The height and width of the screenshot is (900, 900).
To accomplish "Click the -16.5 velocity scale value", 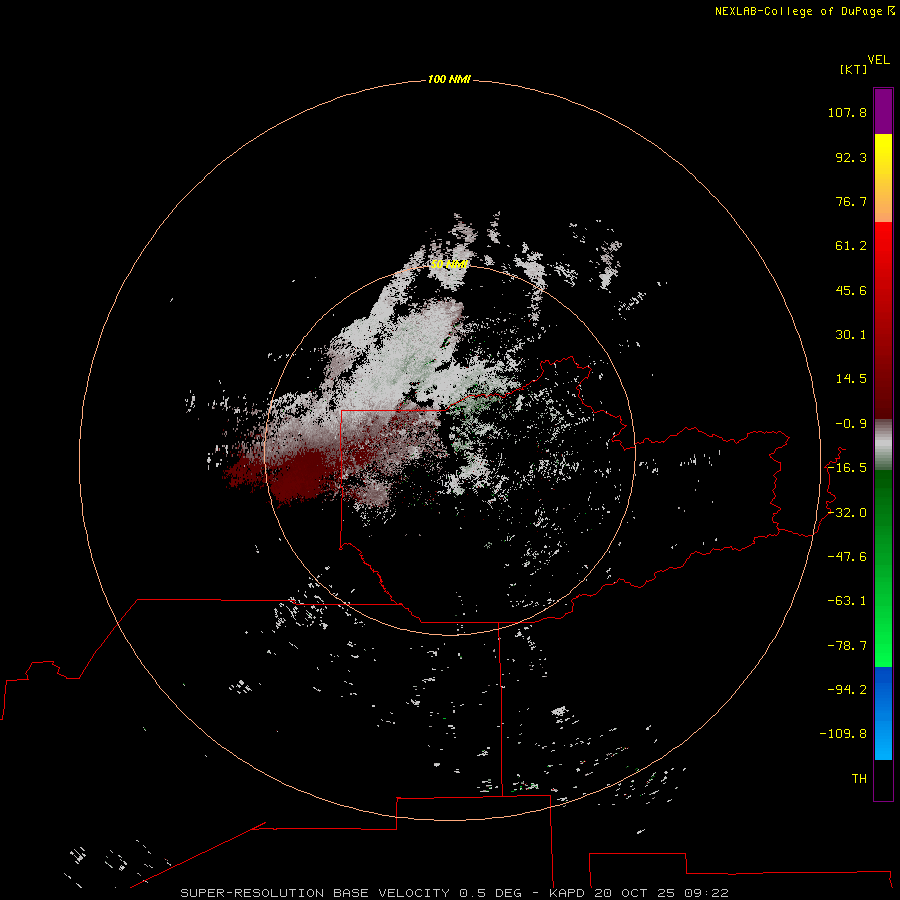I will point(847,468).
